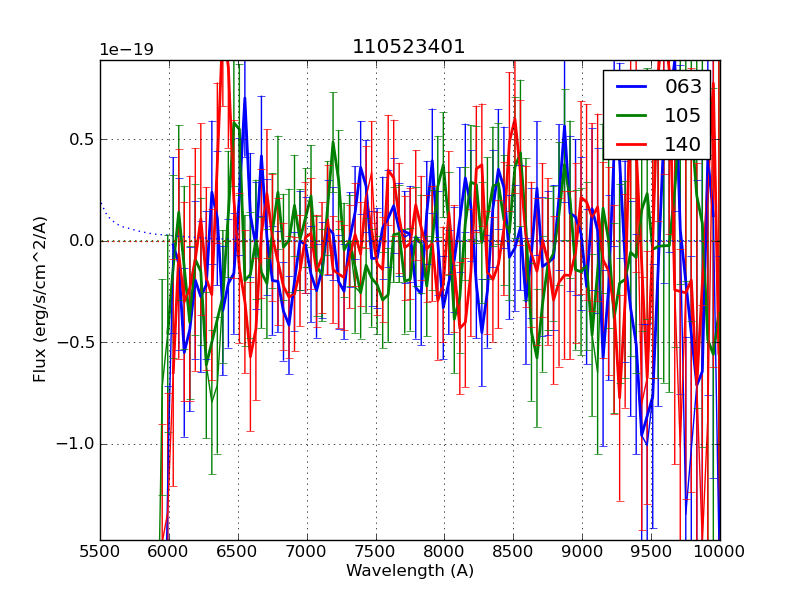
Task: Click the red line swatch in legend
Action: [632, 144]
